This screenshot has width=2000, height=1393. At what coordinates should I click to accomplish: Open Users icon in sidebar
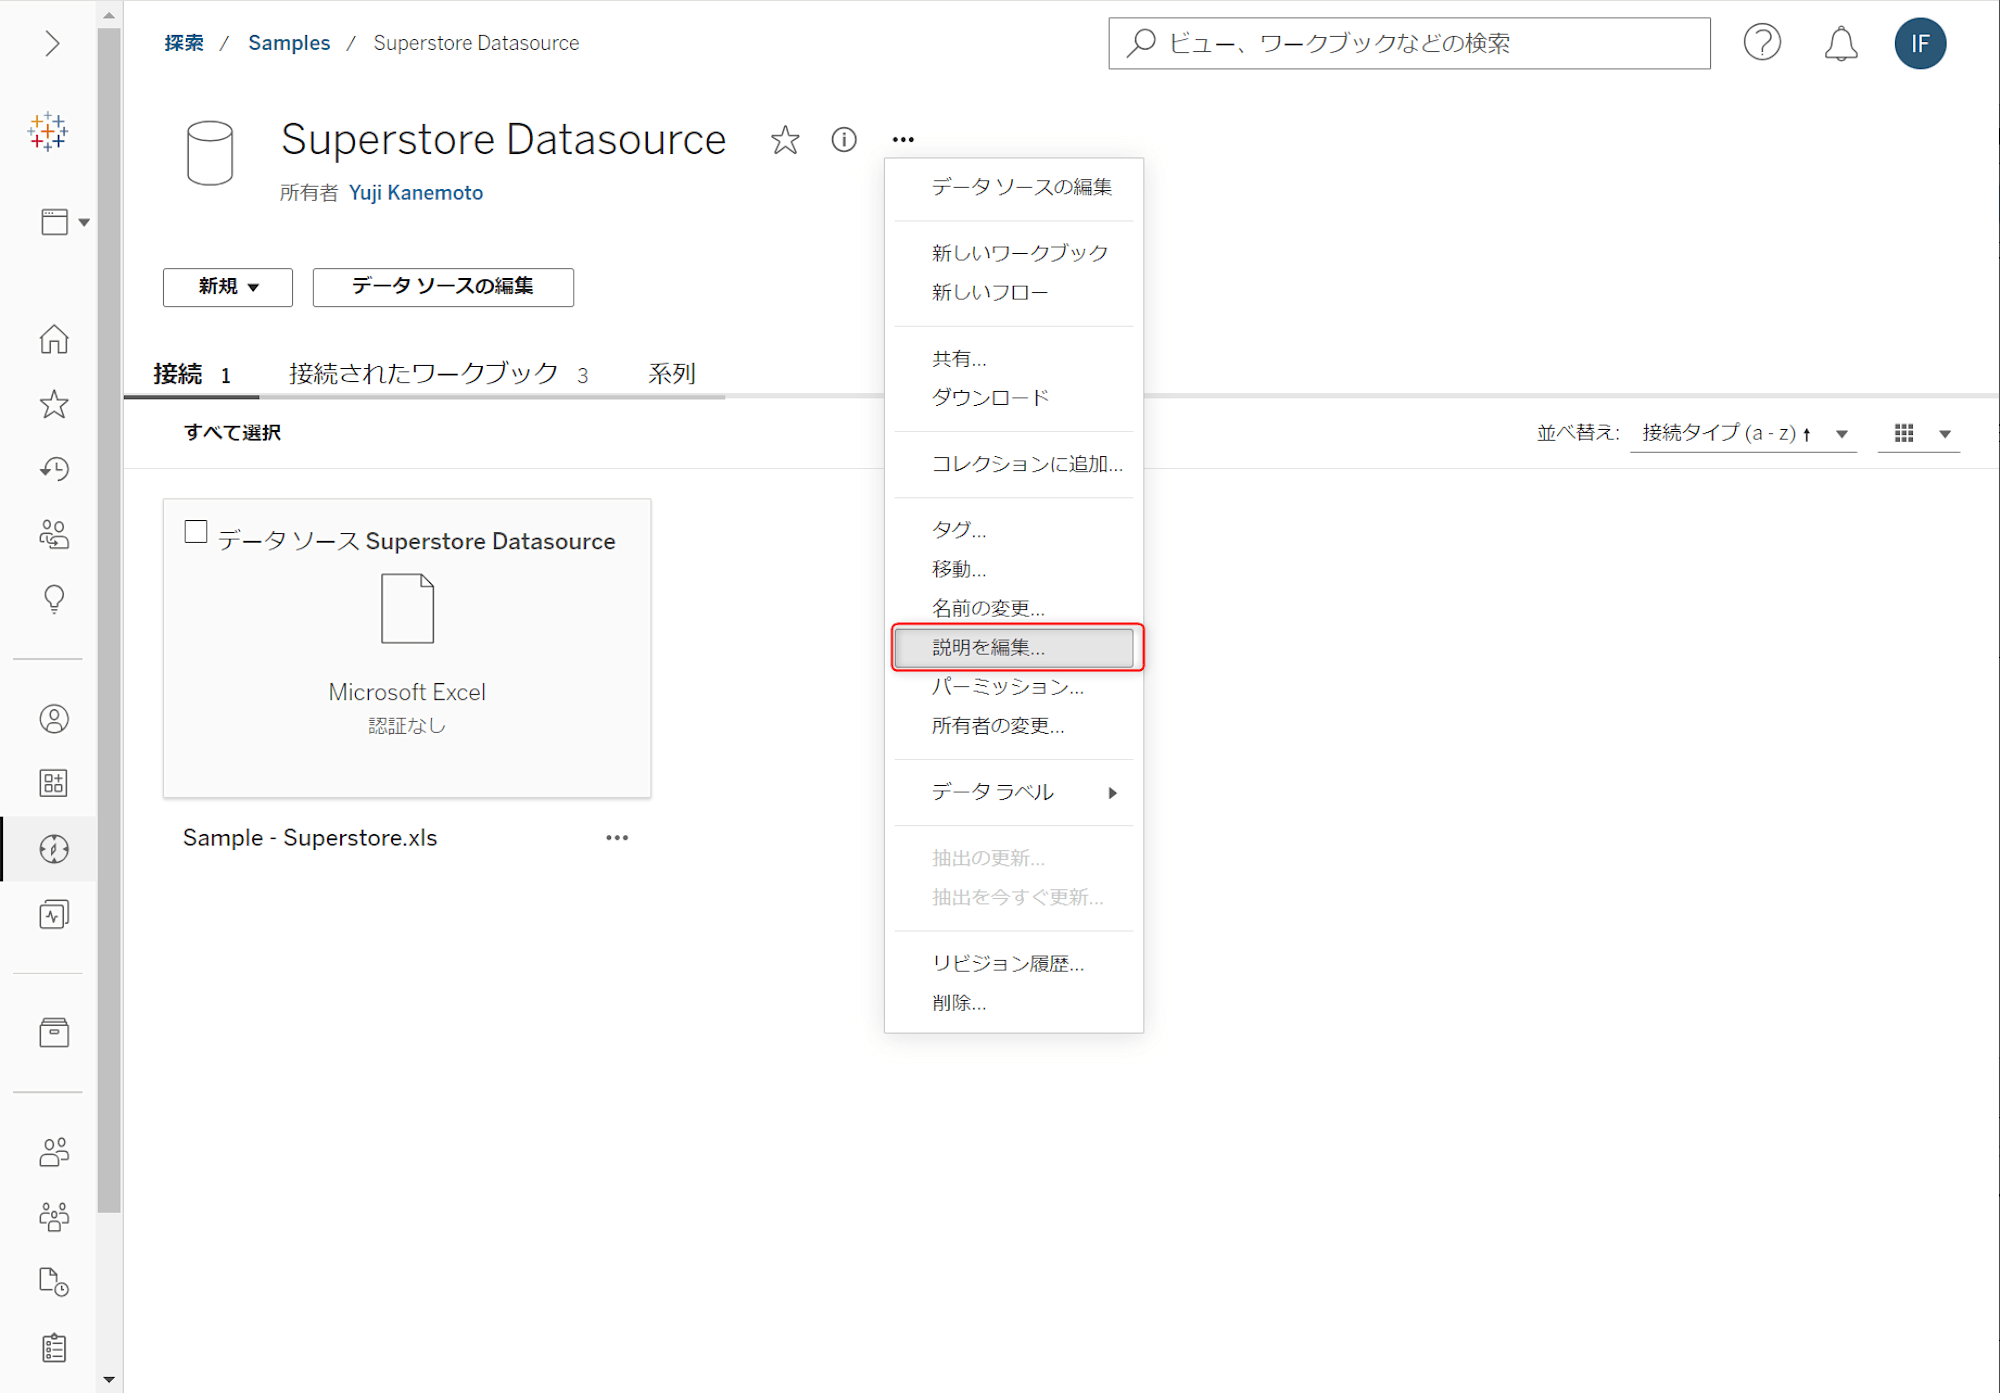pos(54,1152)
